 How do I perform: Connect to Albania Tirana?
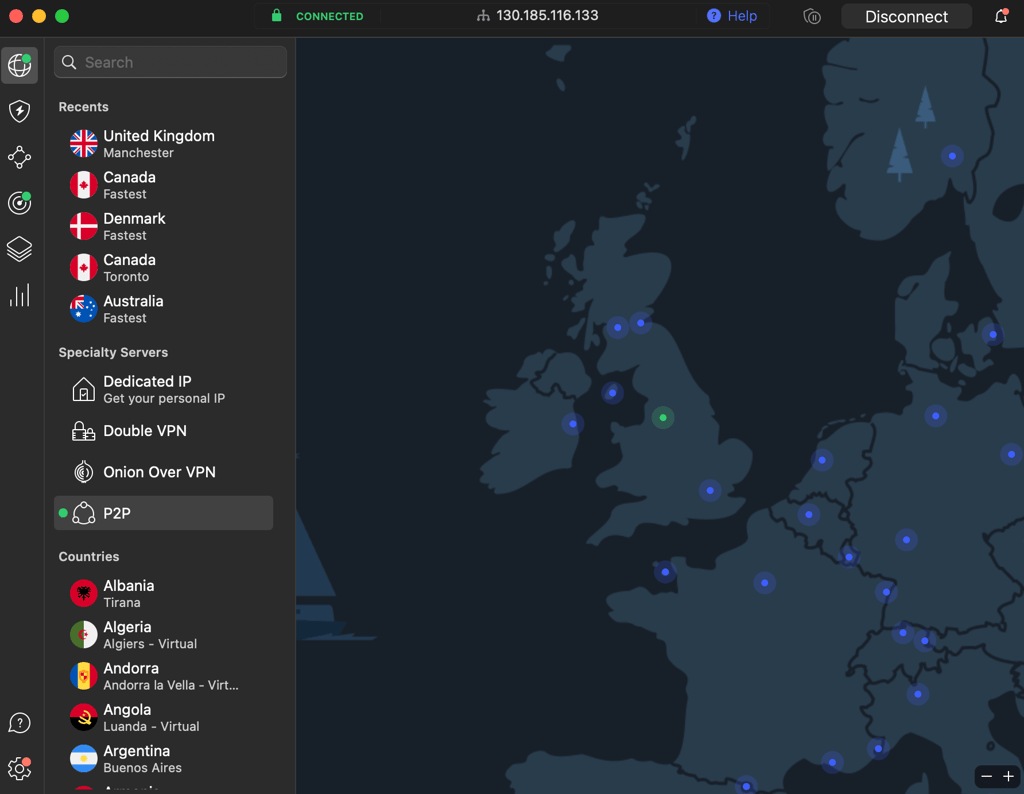tap(163, 594)
